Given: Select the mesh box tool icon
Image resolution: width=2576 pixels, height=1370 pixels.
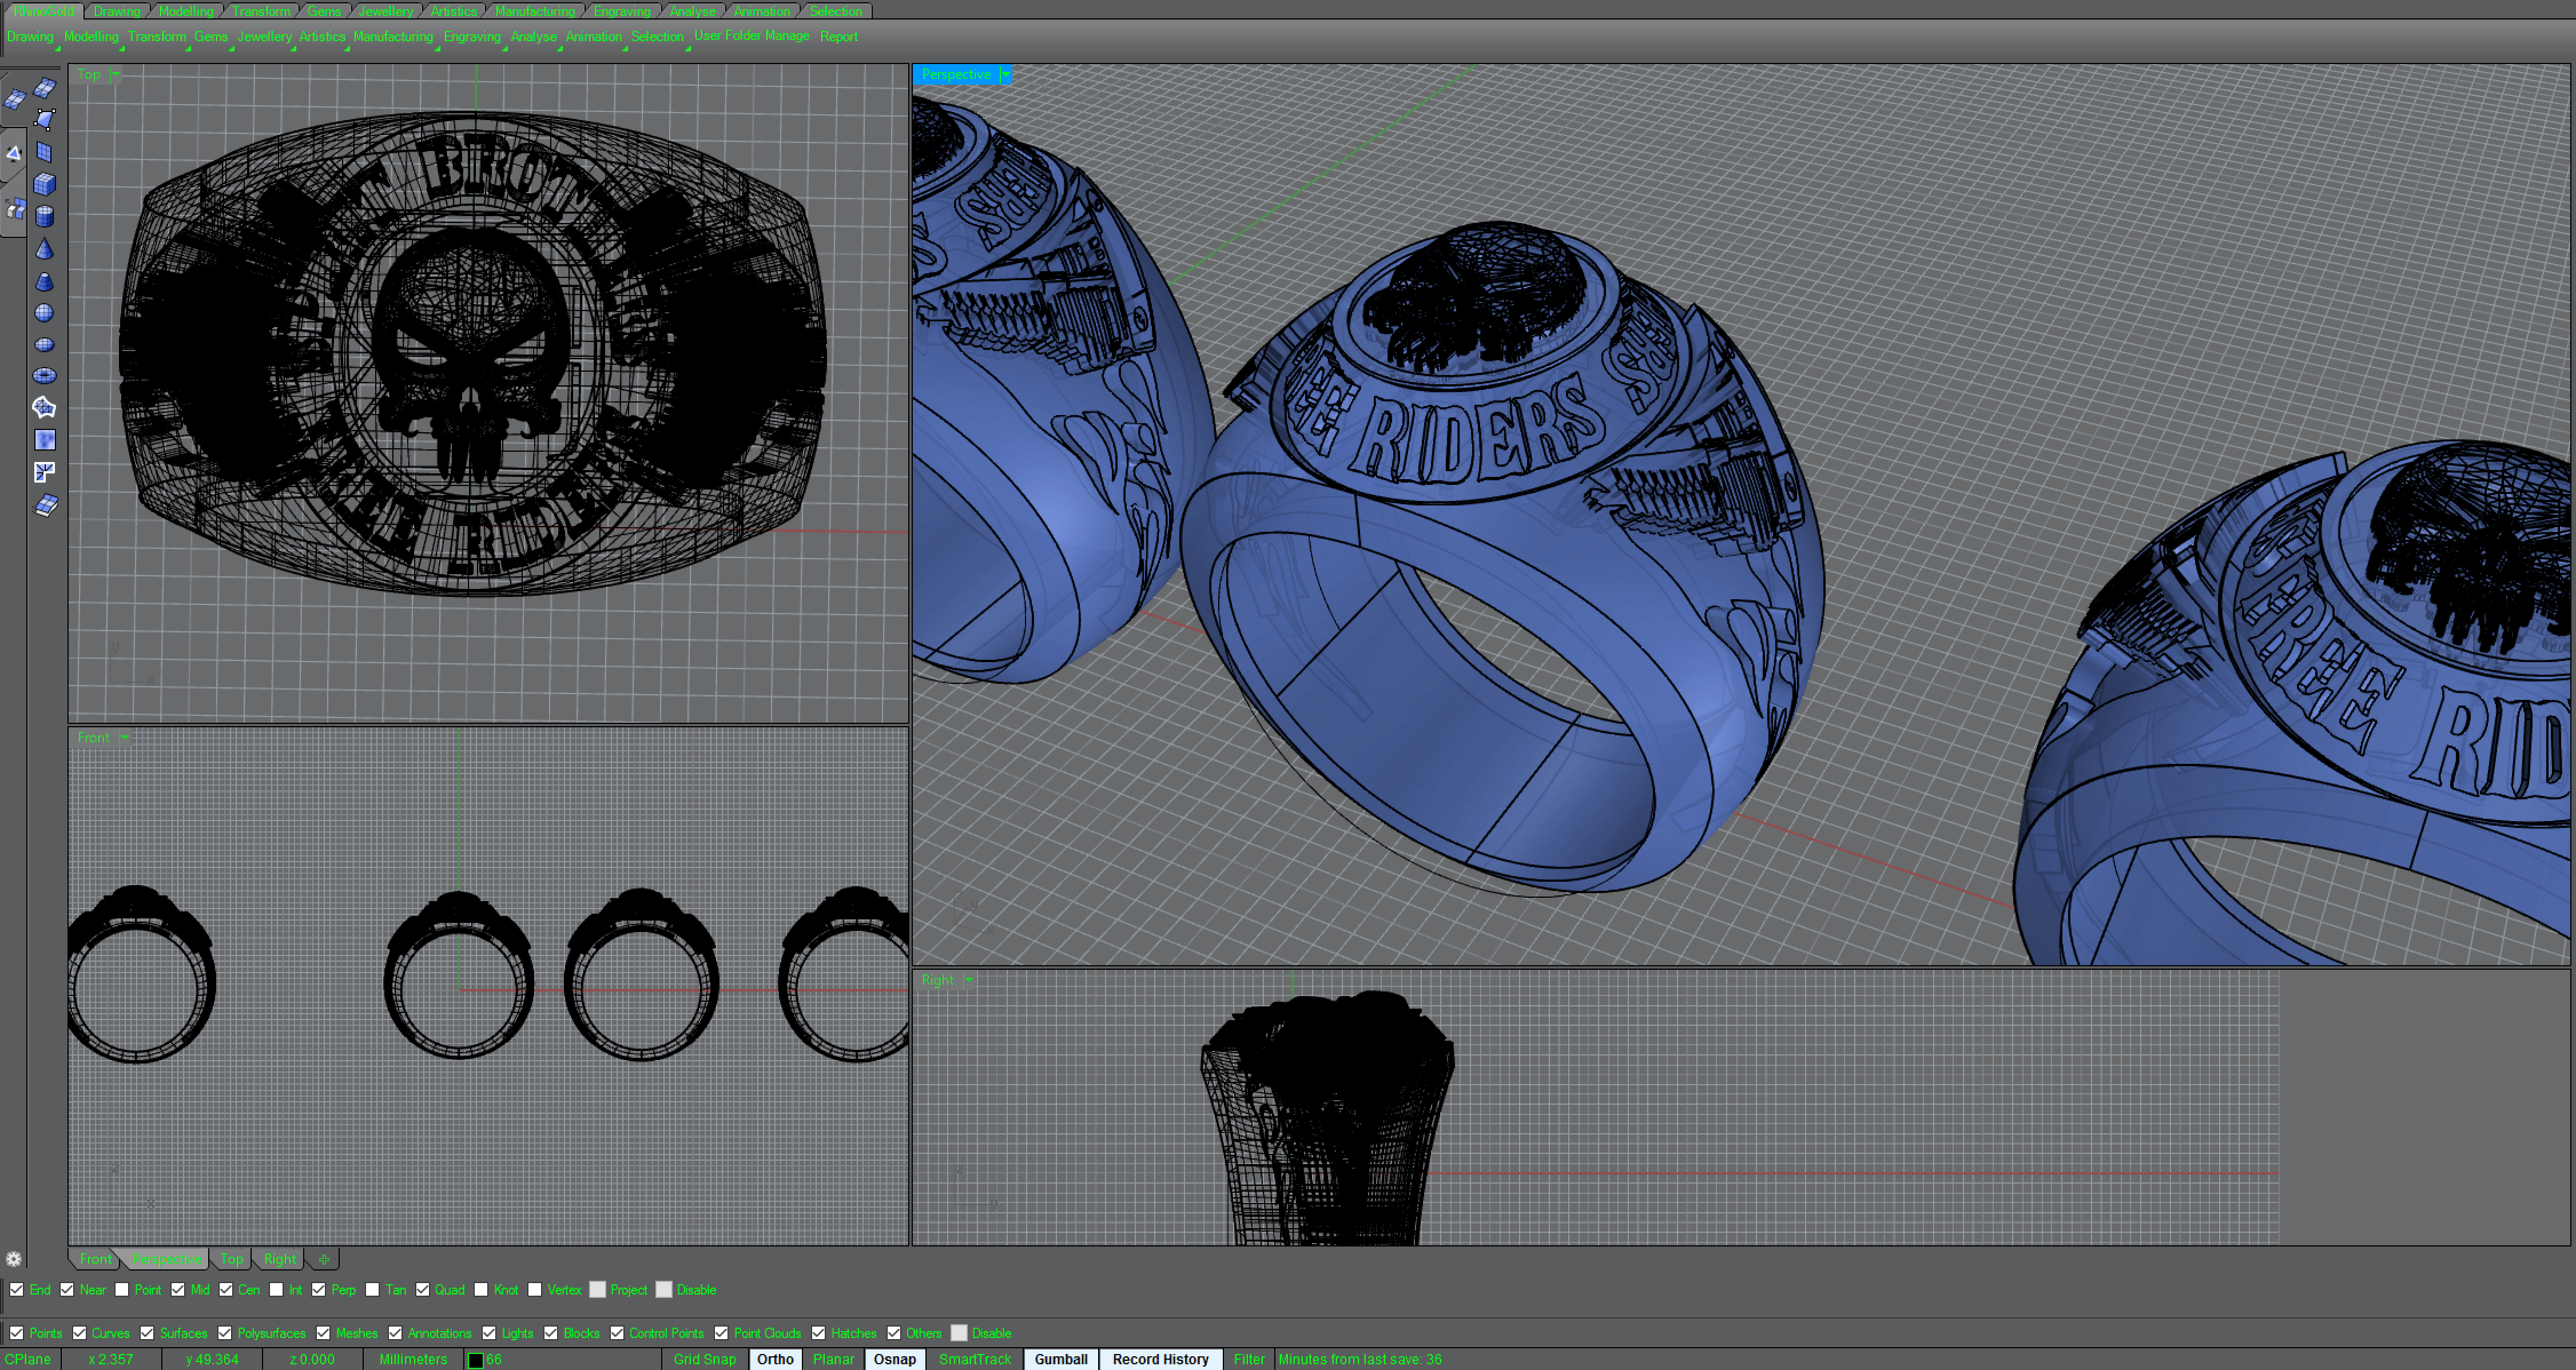Looking at the screenshot, I should (x=44, y=184).
